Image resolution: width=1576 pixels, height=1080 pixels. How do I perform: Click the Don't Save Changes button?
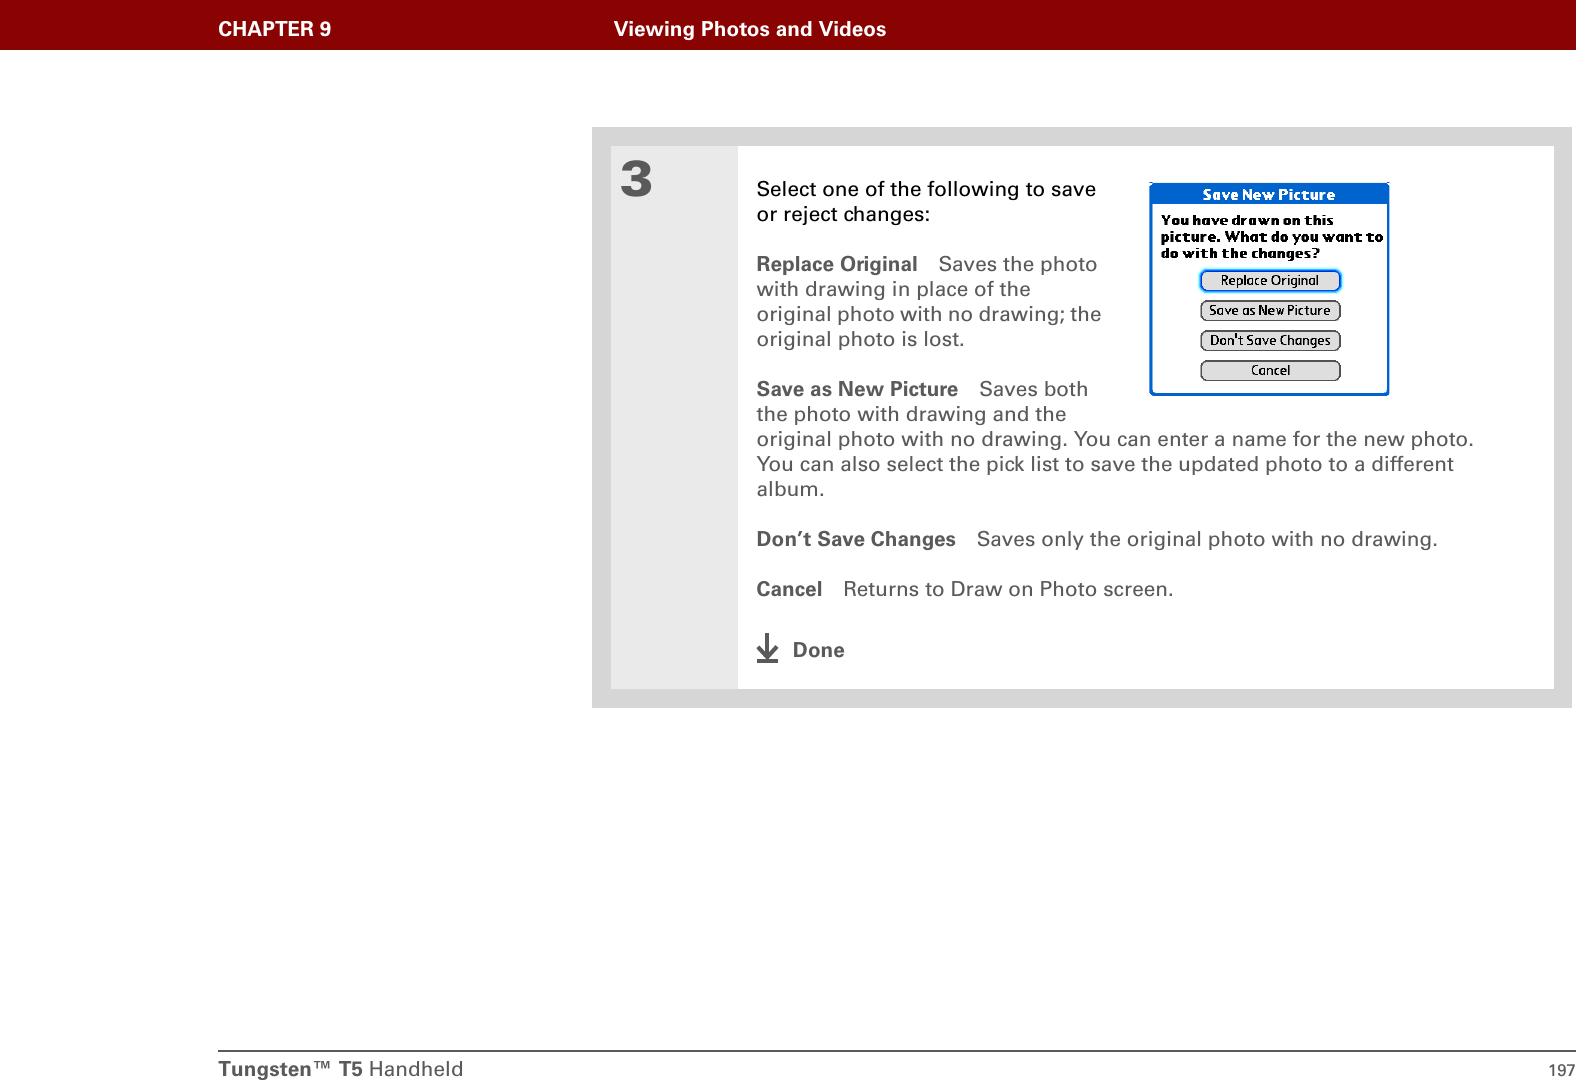1270,341
